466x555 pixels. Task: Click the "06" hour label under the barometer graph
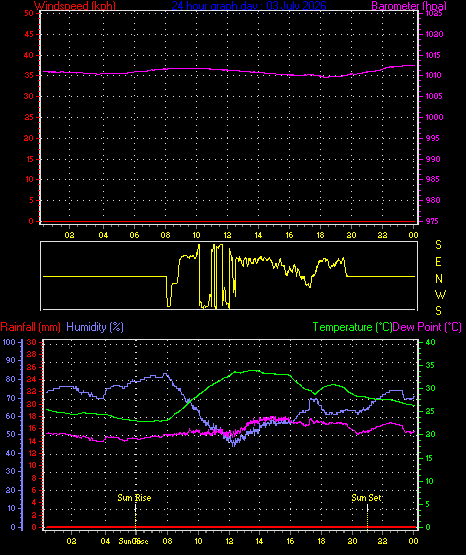134,235
